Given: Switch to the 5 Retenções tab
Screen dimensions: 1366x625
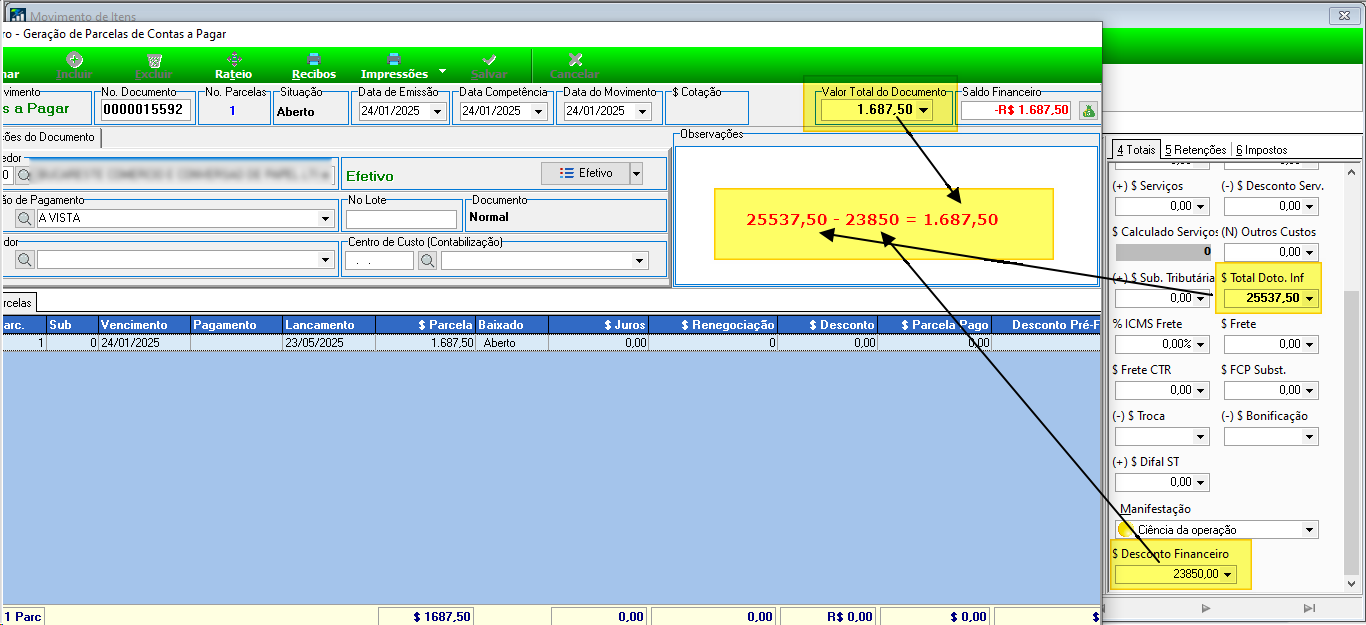Looking at the screenshot, I should pyautogui.click(x=1195, y=150).
